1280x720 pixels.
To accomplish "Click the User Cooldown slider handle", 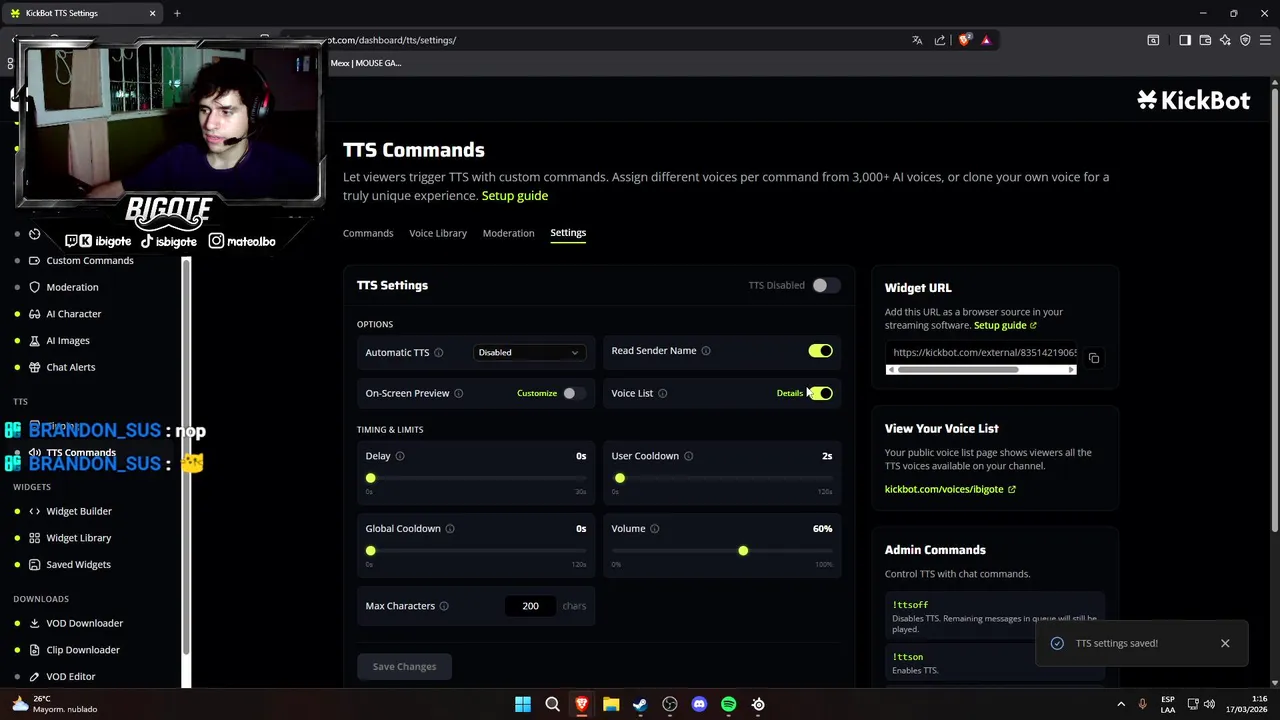I will point(620,479).
